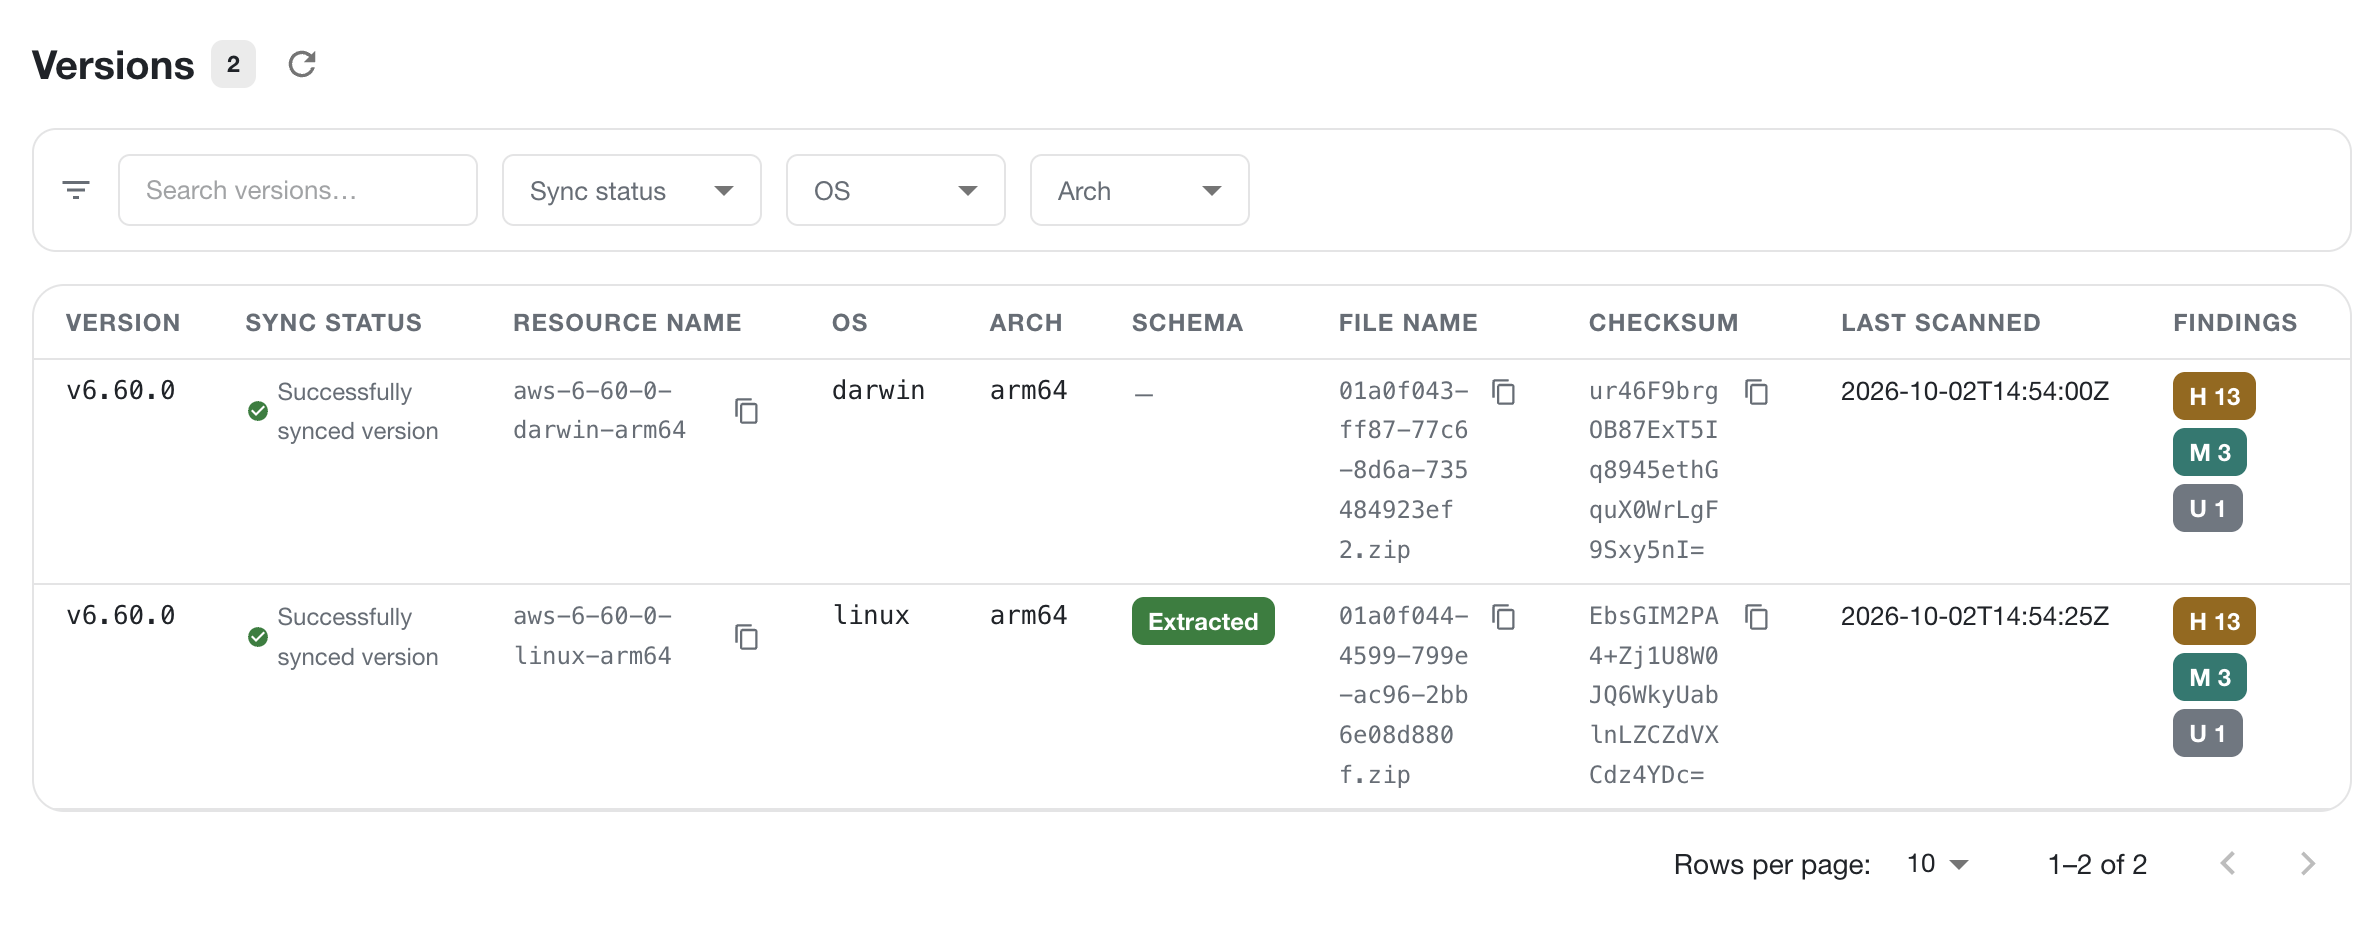Open U 1 findings badge in darwin row
The image size is (2368, 940).
click(x=2208, y=508)
